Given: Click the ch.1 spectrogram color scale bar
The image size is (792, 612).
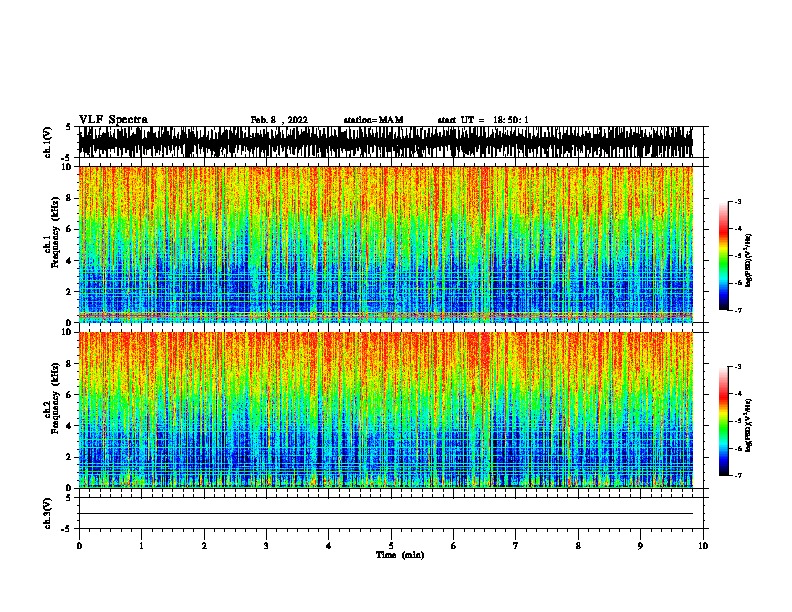Looking at the screenshot, I should pyautogui.click(x=724, y=256).
